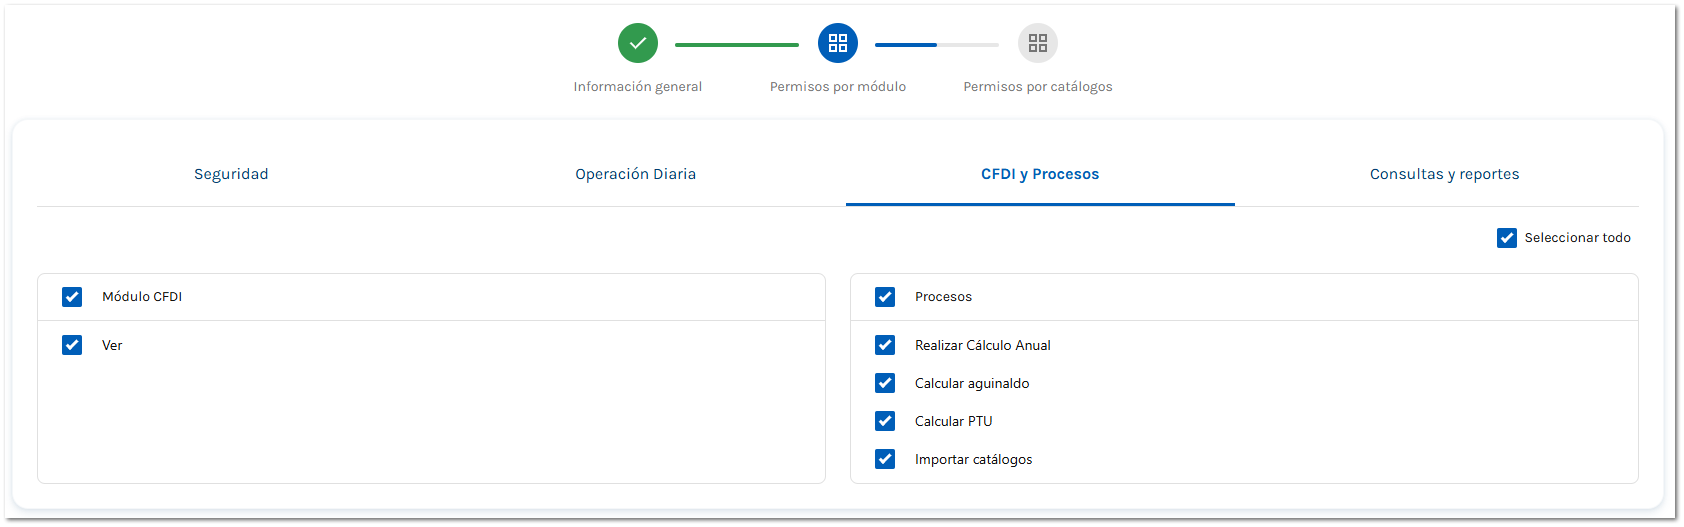Click the gray Permisos por catálogos step icon
This screenshot has width=1684, height=527.
tap(1038, 43)
